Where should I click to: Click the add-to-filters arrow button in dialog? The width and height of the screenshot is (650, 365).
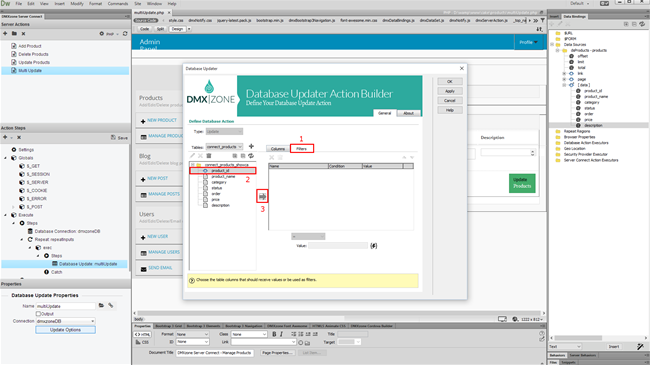point(262,196)
